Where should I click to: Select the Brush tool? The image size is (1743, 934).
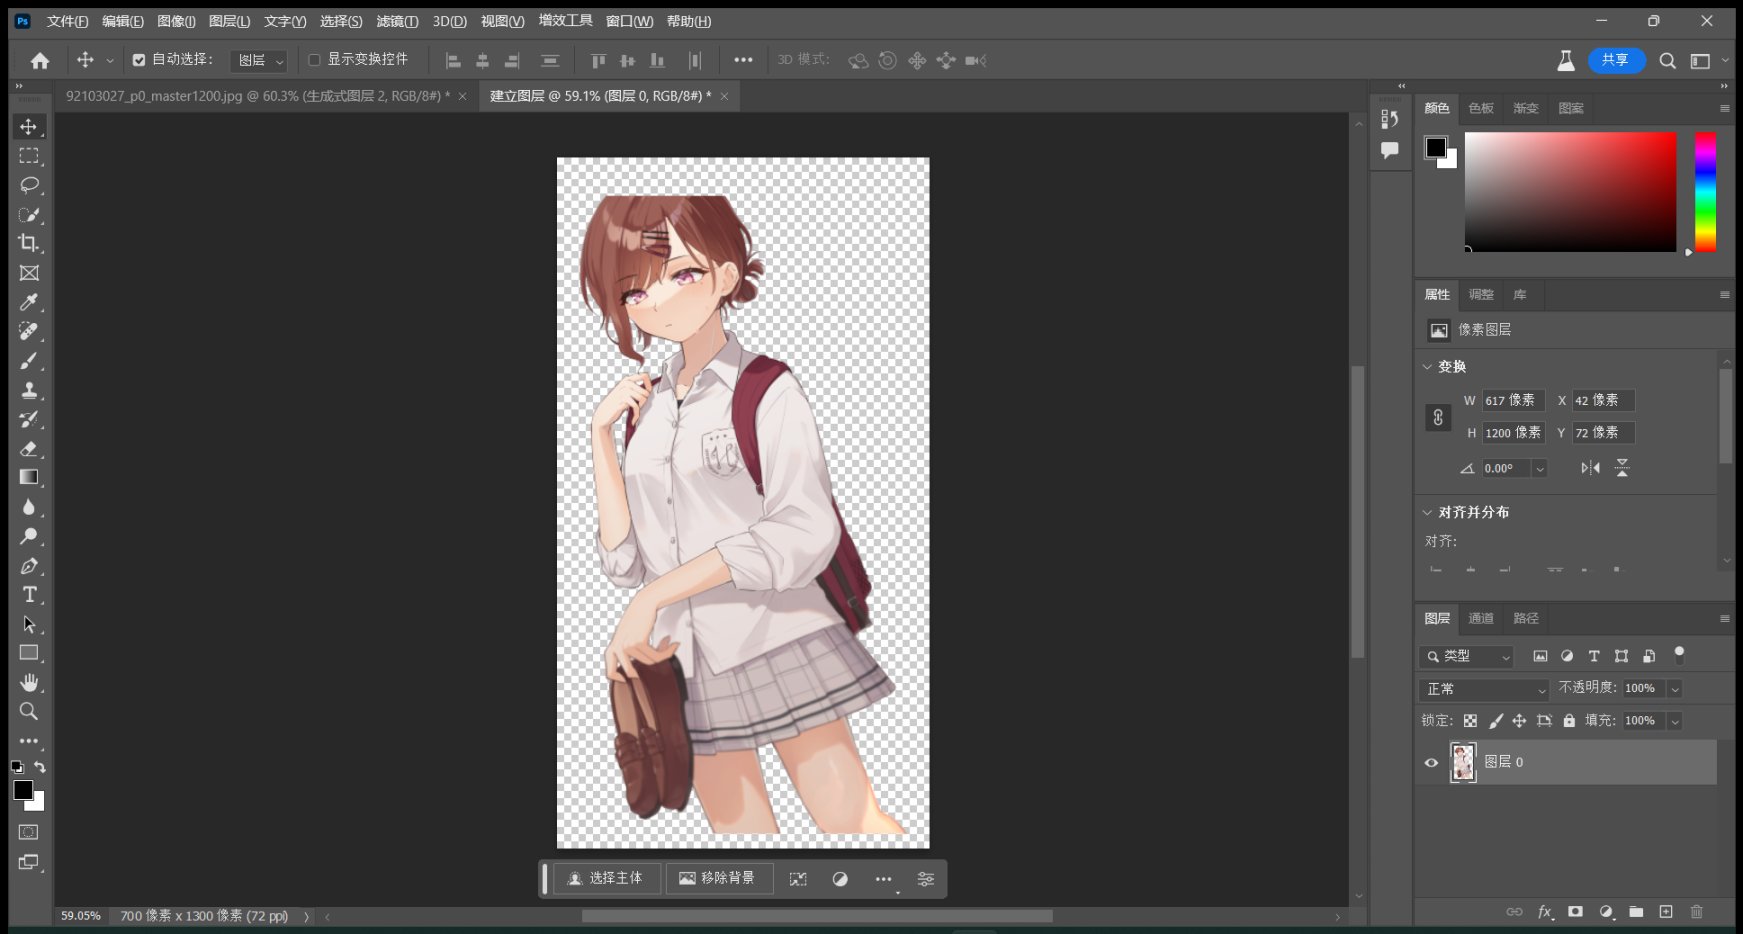point(29,361)
